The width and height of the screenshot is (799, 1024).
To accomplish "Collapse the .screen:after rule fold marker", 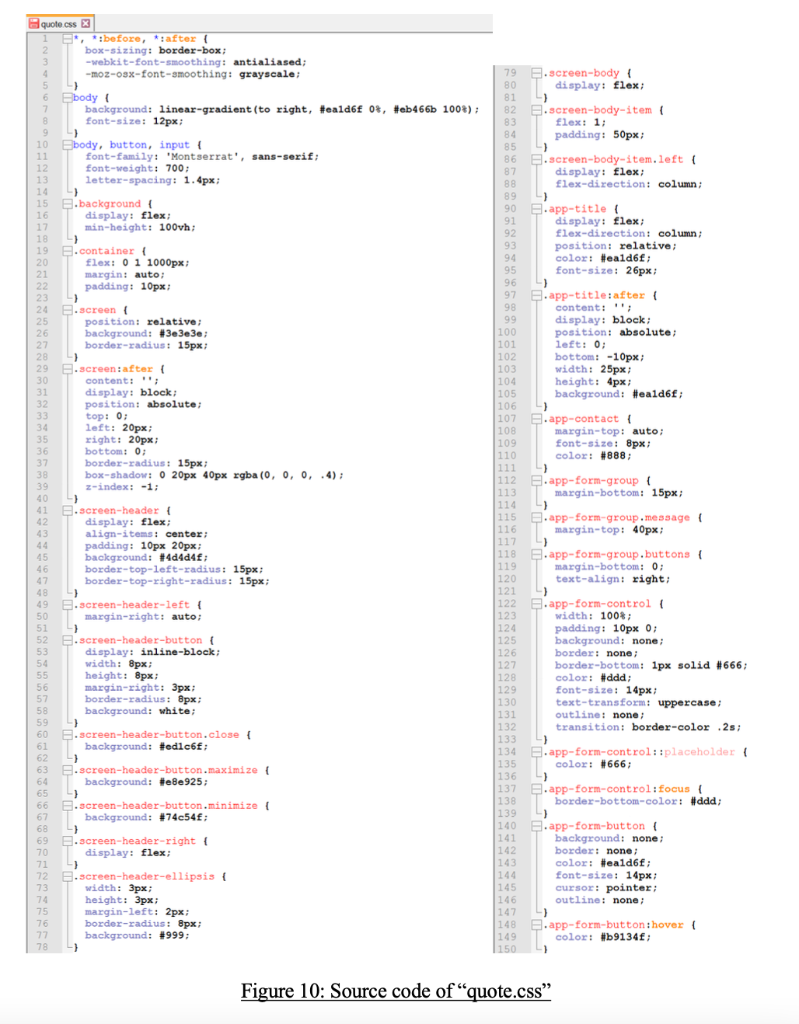I will coord(67,369).
